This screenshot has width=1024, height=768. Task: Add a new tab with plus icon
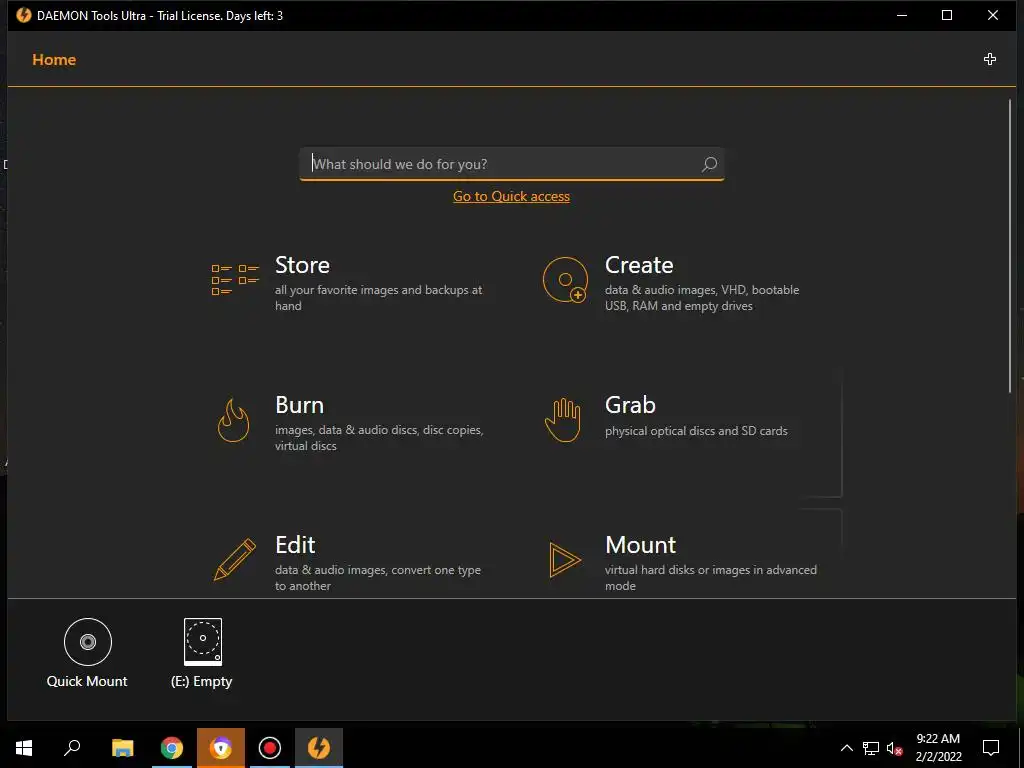point(989,59)
